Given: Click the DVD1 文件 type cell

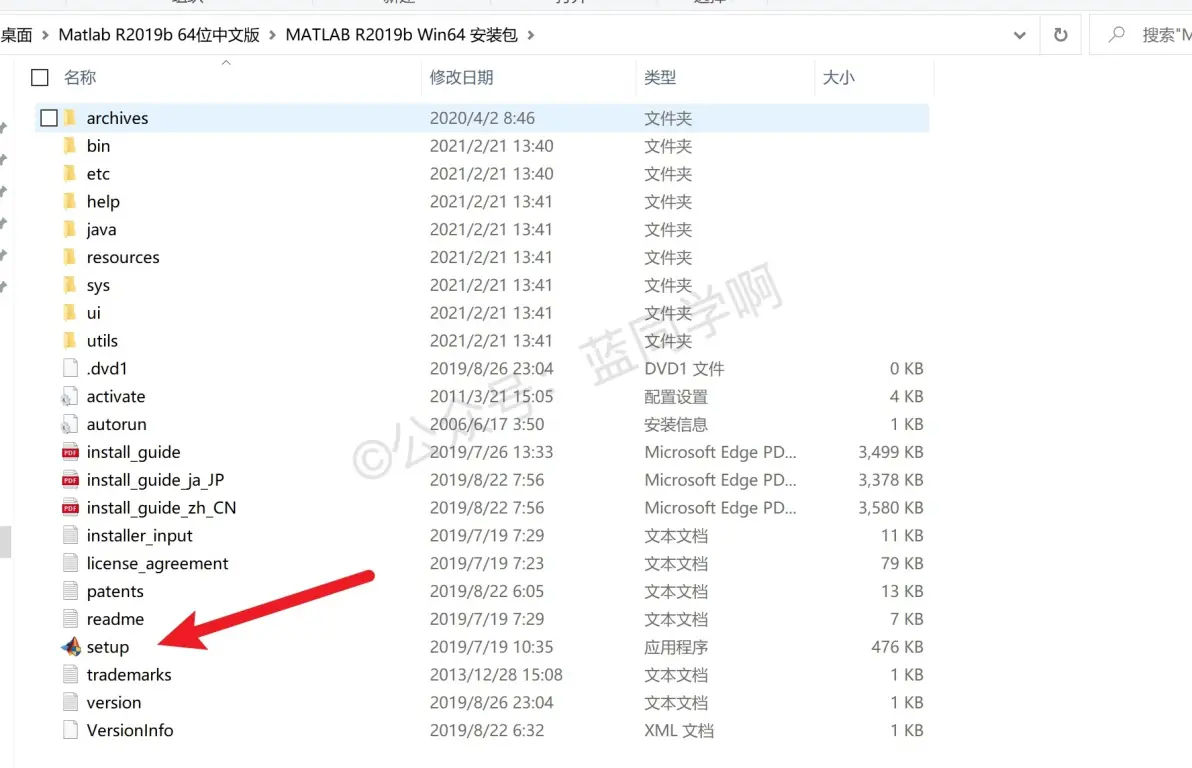Looking at the screenshot, I should tap(684, 369).
